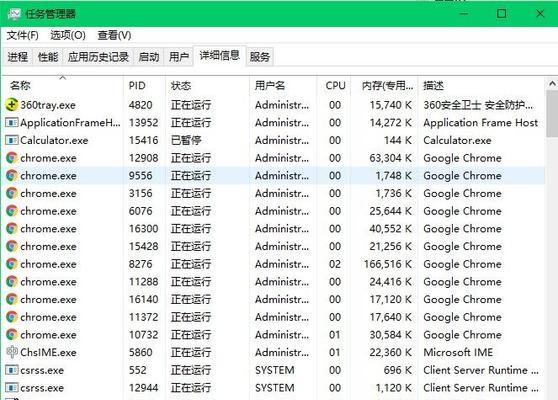The height and width of the screenshot is (400, 558).
Task: Click the 144 K memory value
Action: (398, 141)
